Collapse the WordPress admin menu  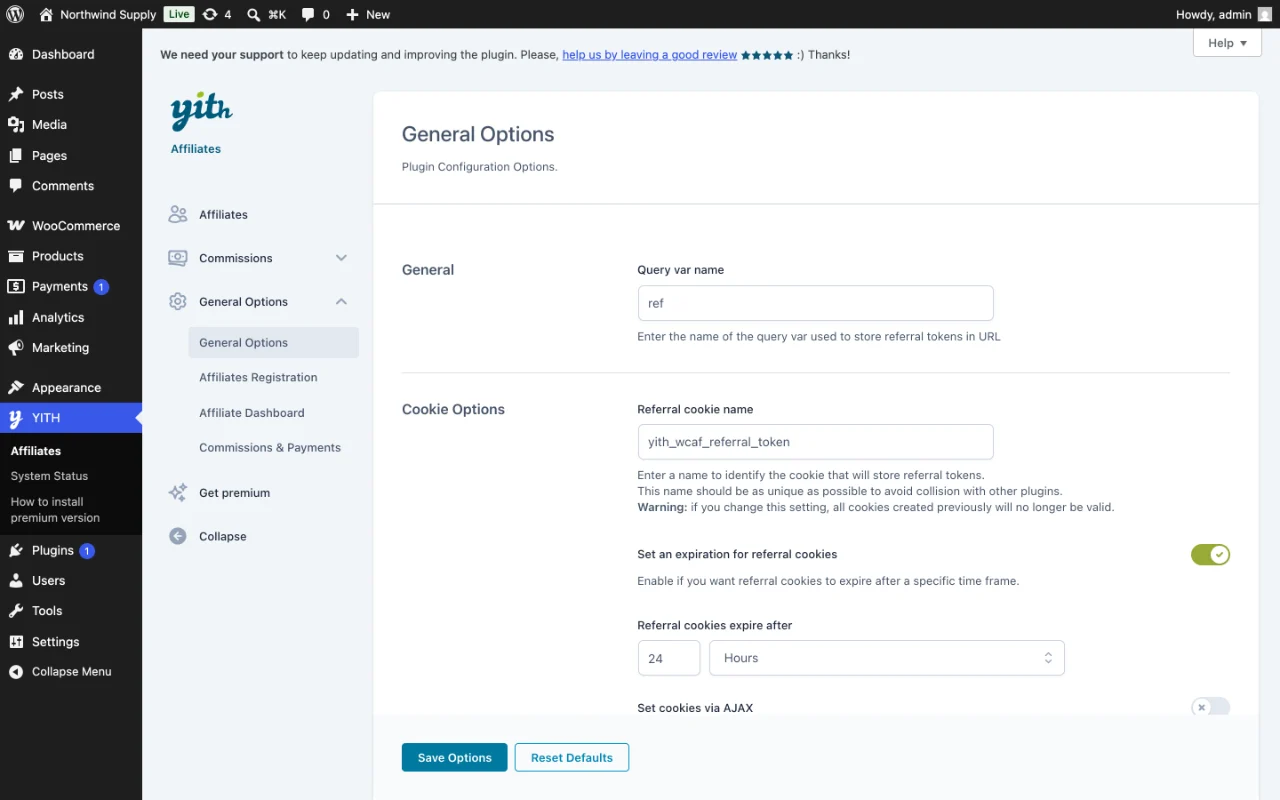click(71, 671)
